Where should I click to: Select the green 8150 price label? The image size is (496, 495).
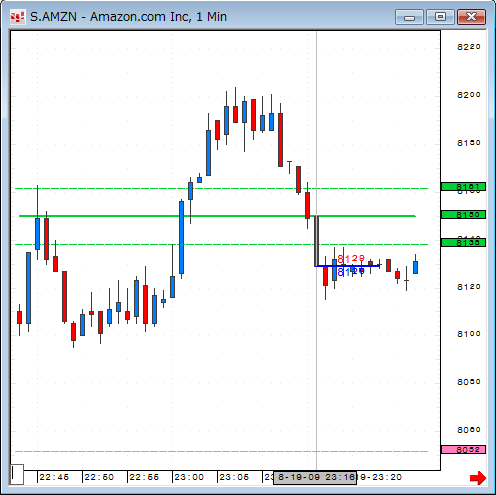pyautogui.click(x=463, y=214)
